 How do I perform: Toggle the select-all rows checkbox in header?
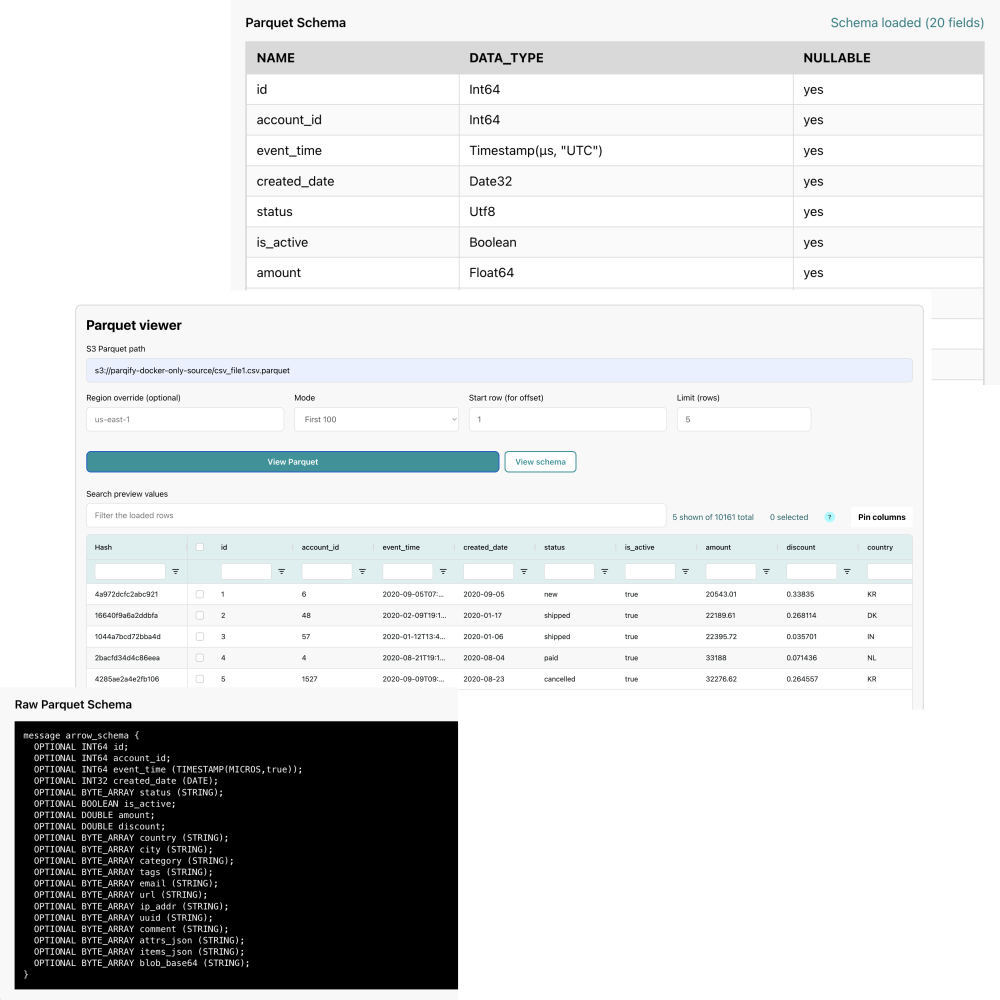point(200,547)
